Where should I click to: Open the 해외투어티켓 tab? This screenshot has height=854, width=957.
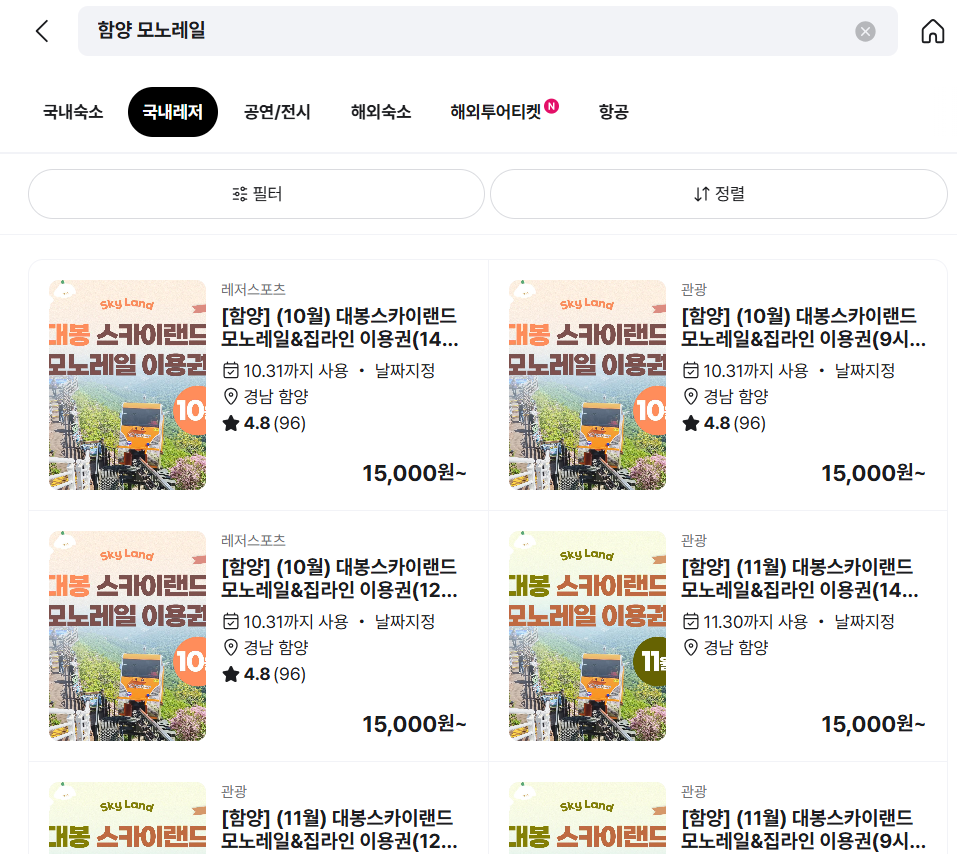tap(496, 112)
